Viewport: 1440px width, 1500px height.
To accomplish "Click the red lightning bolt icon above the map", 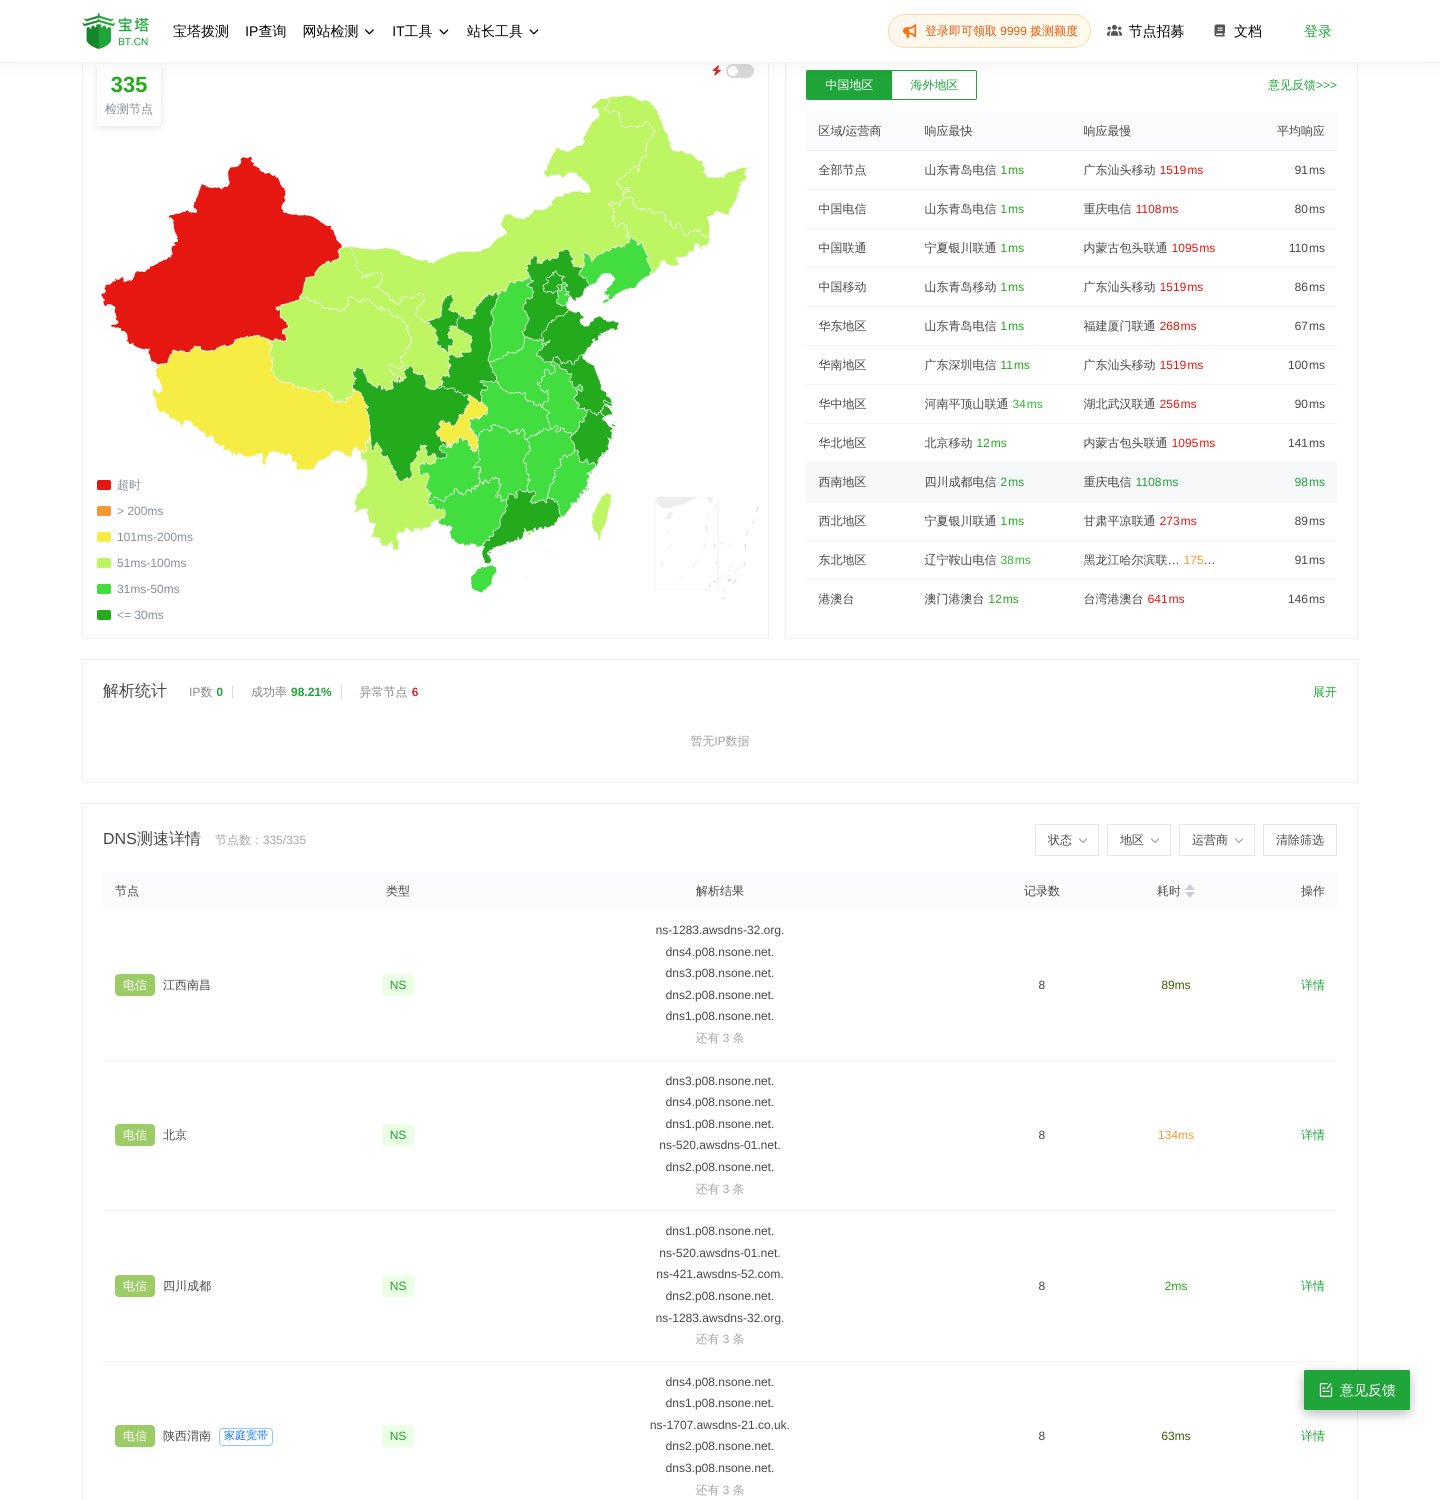I will 716,71.
